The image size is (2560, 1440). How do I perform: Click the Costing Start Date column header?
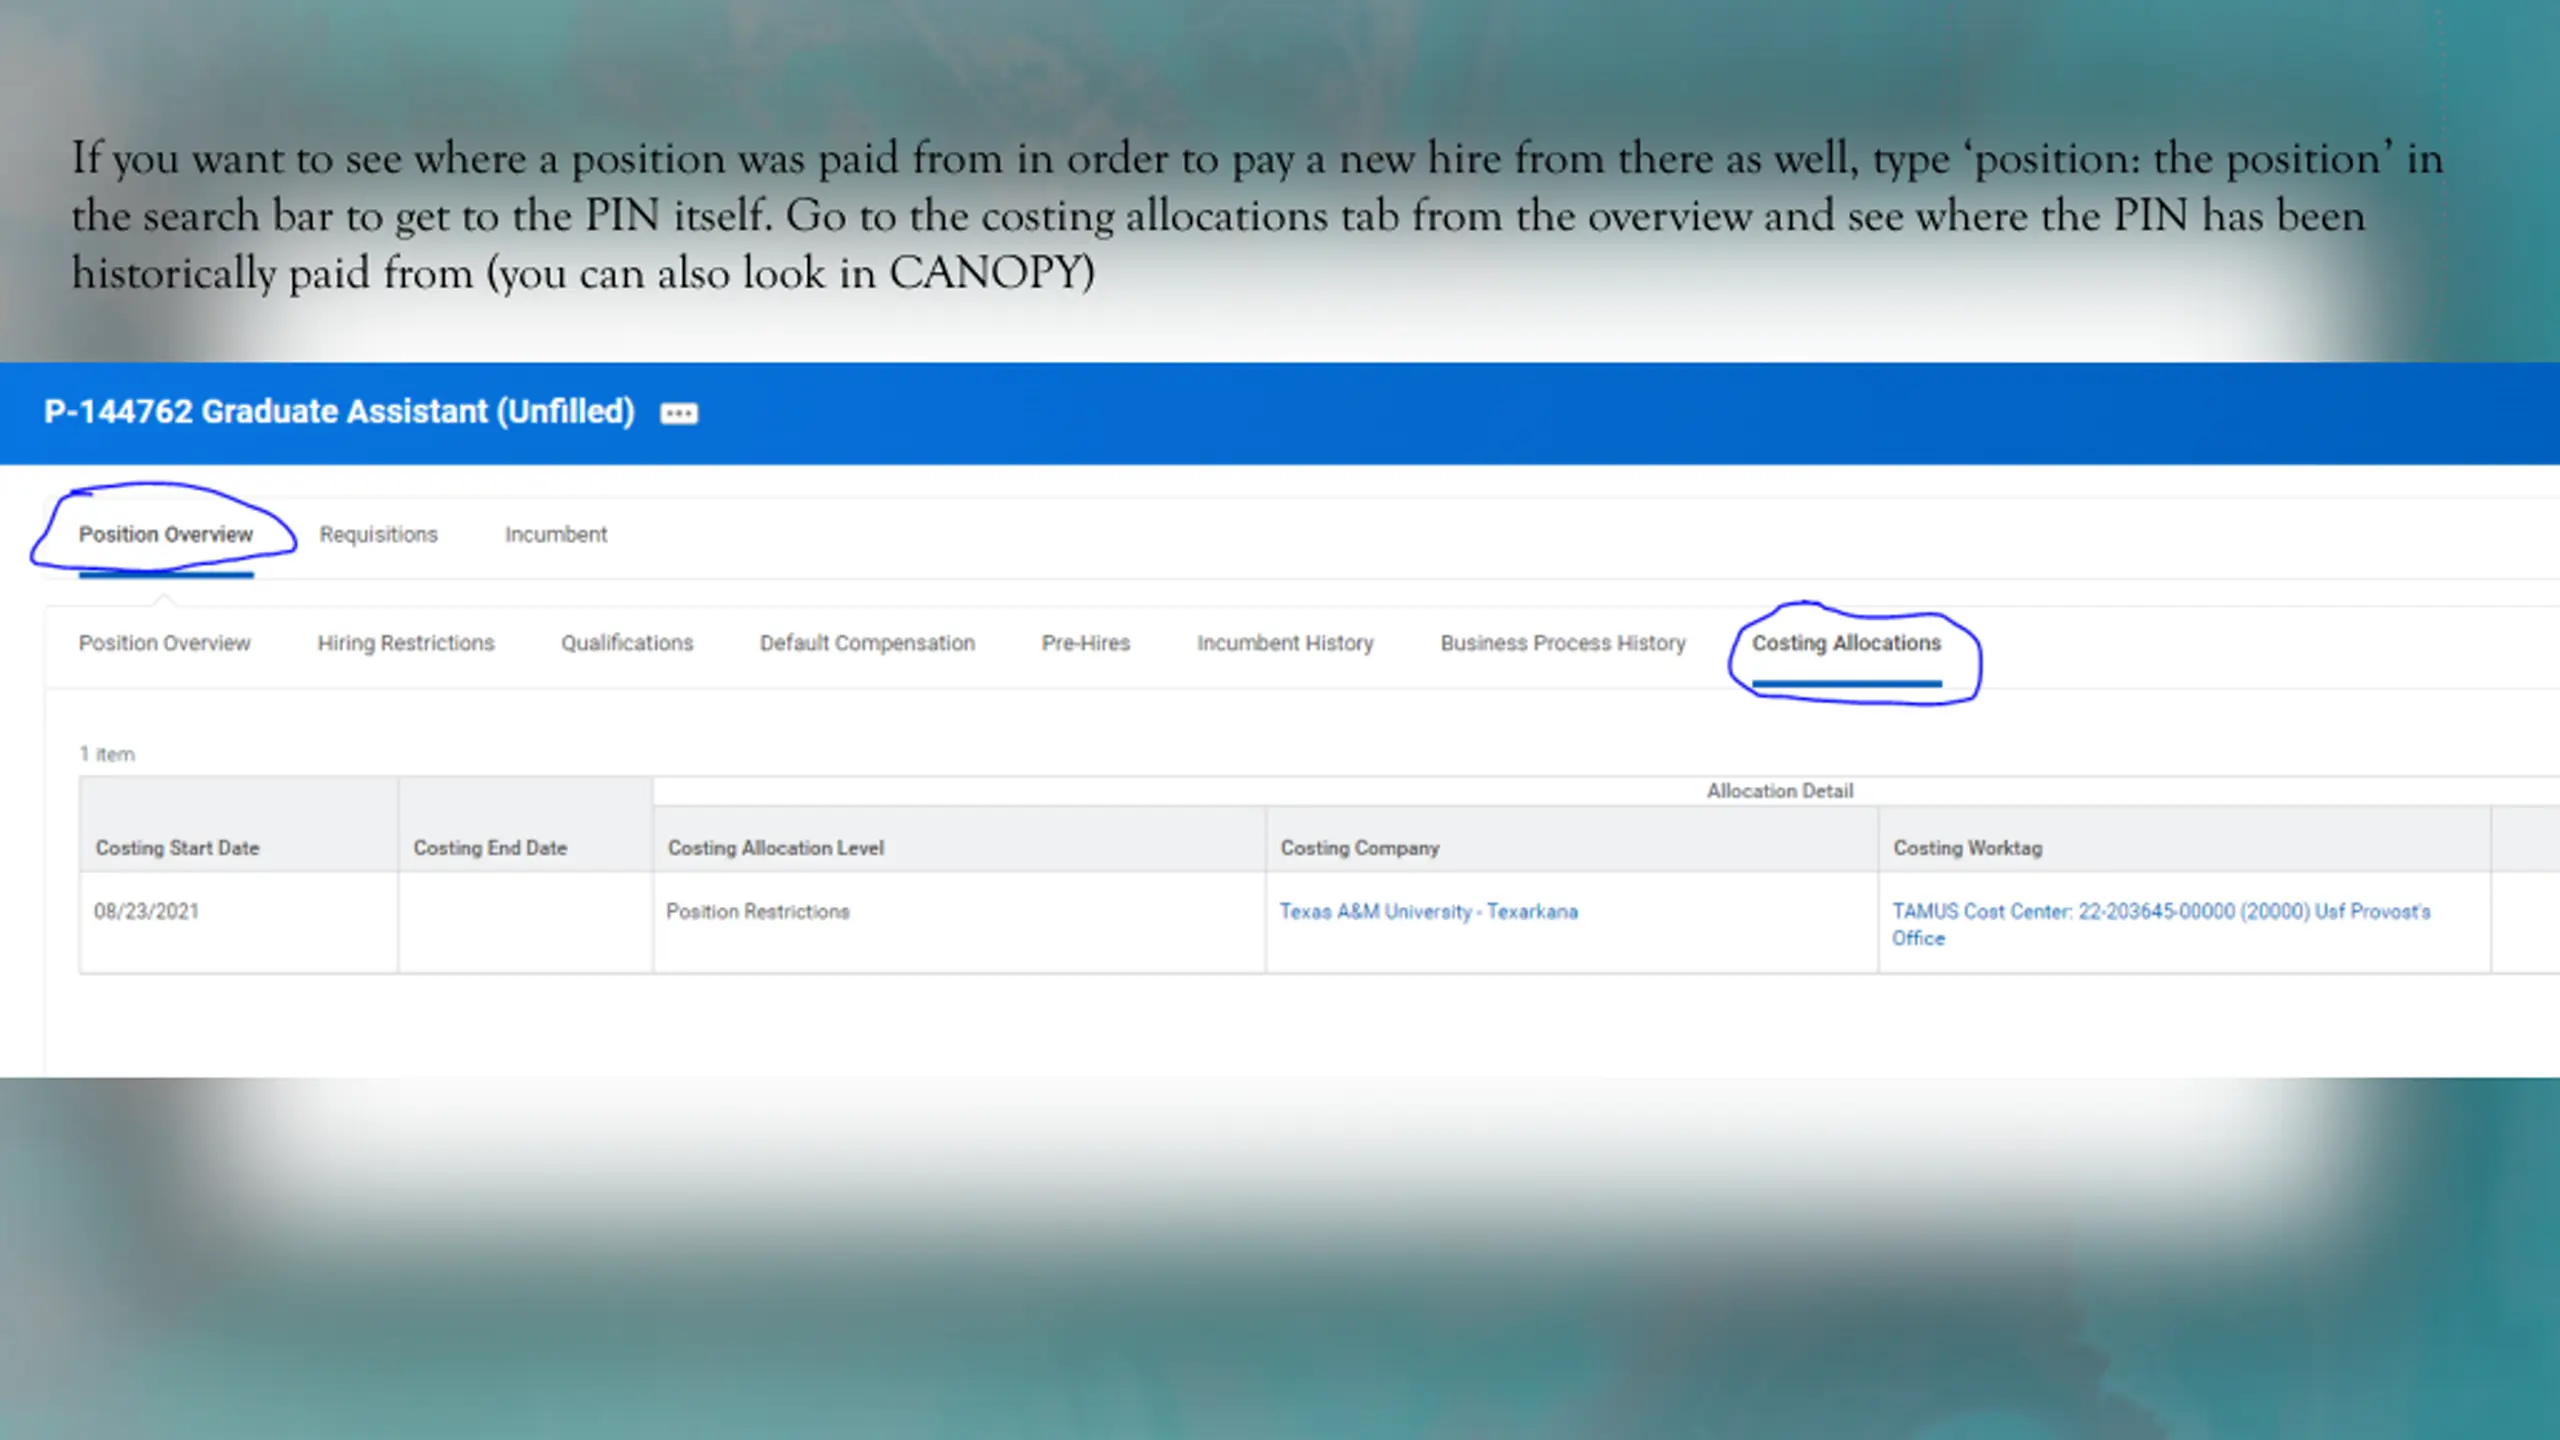pos(178,848)
